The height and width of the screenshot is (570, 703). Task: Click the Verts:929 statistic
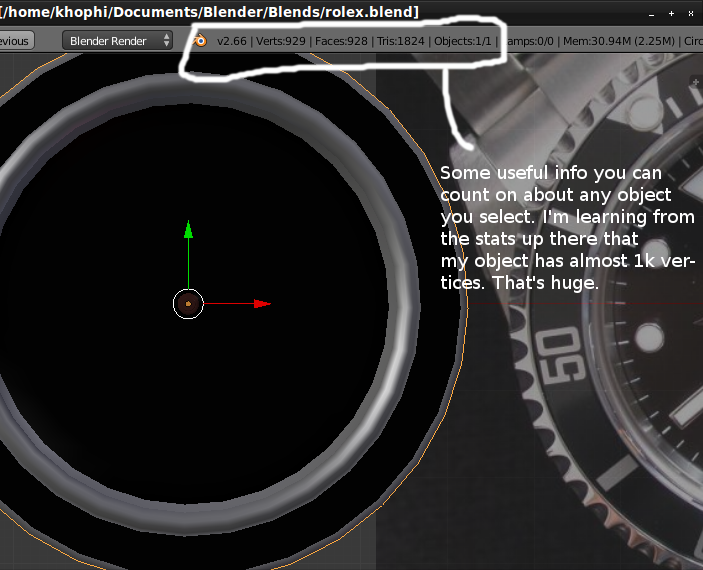coord(281,41)
